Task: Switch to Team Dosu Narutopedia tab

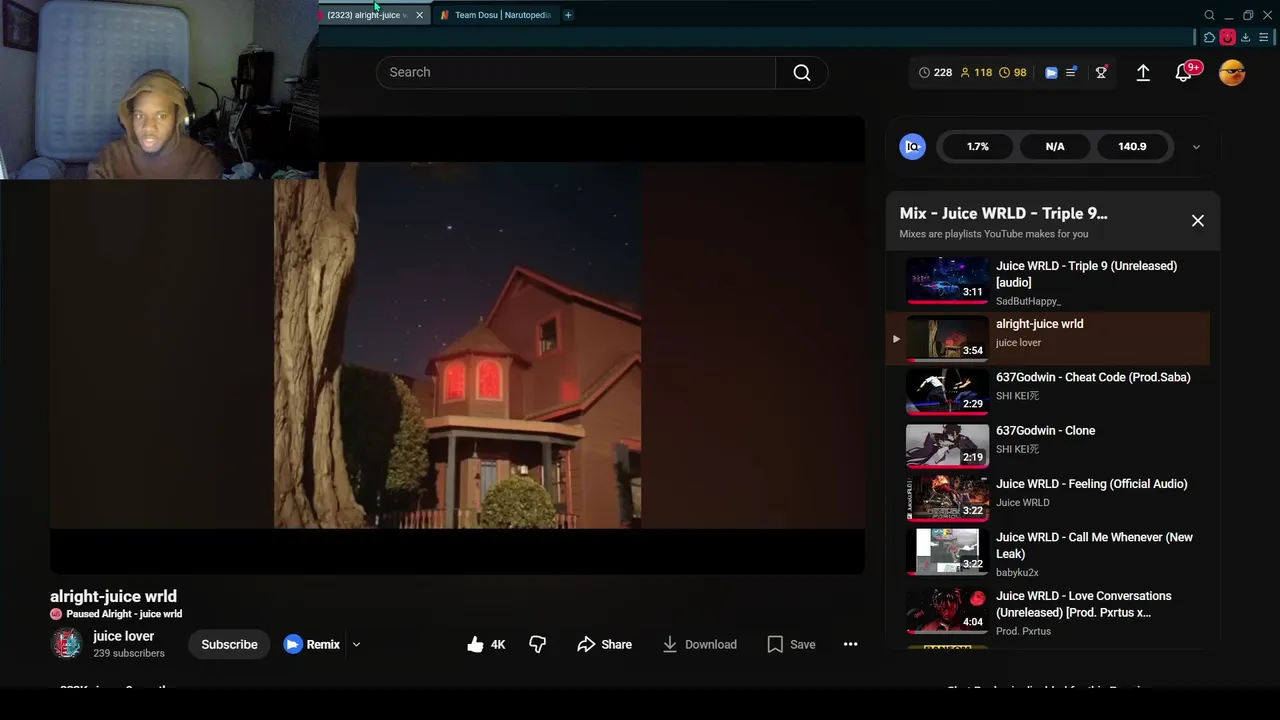Action: (x=495, y=15)
